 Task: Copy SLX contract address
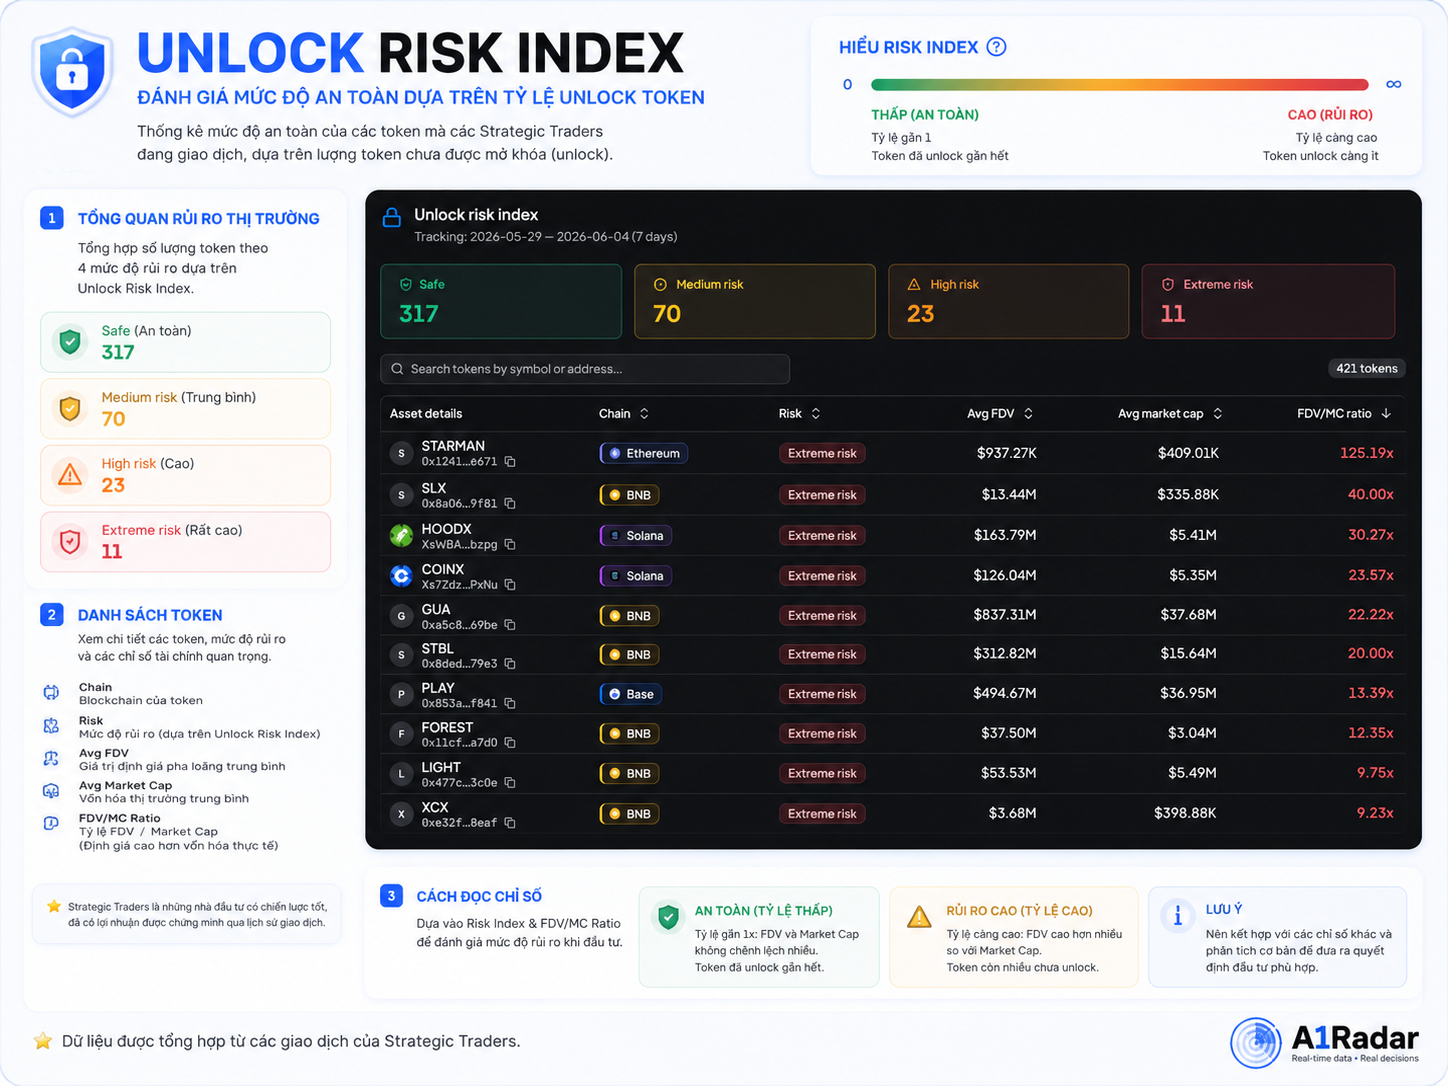pos(510,504)
